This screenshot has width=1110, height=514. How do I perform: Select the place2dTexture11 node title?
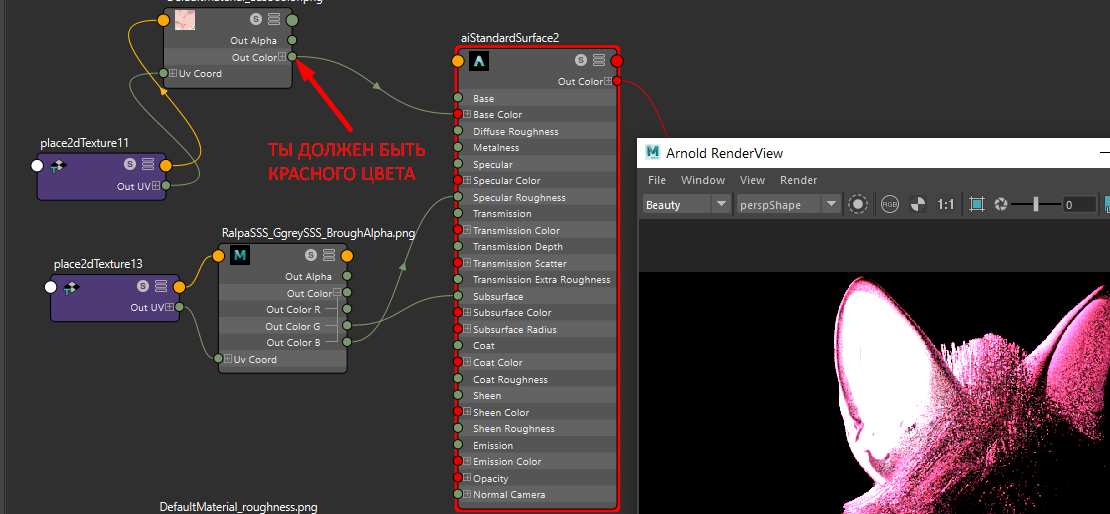(84, 143)
